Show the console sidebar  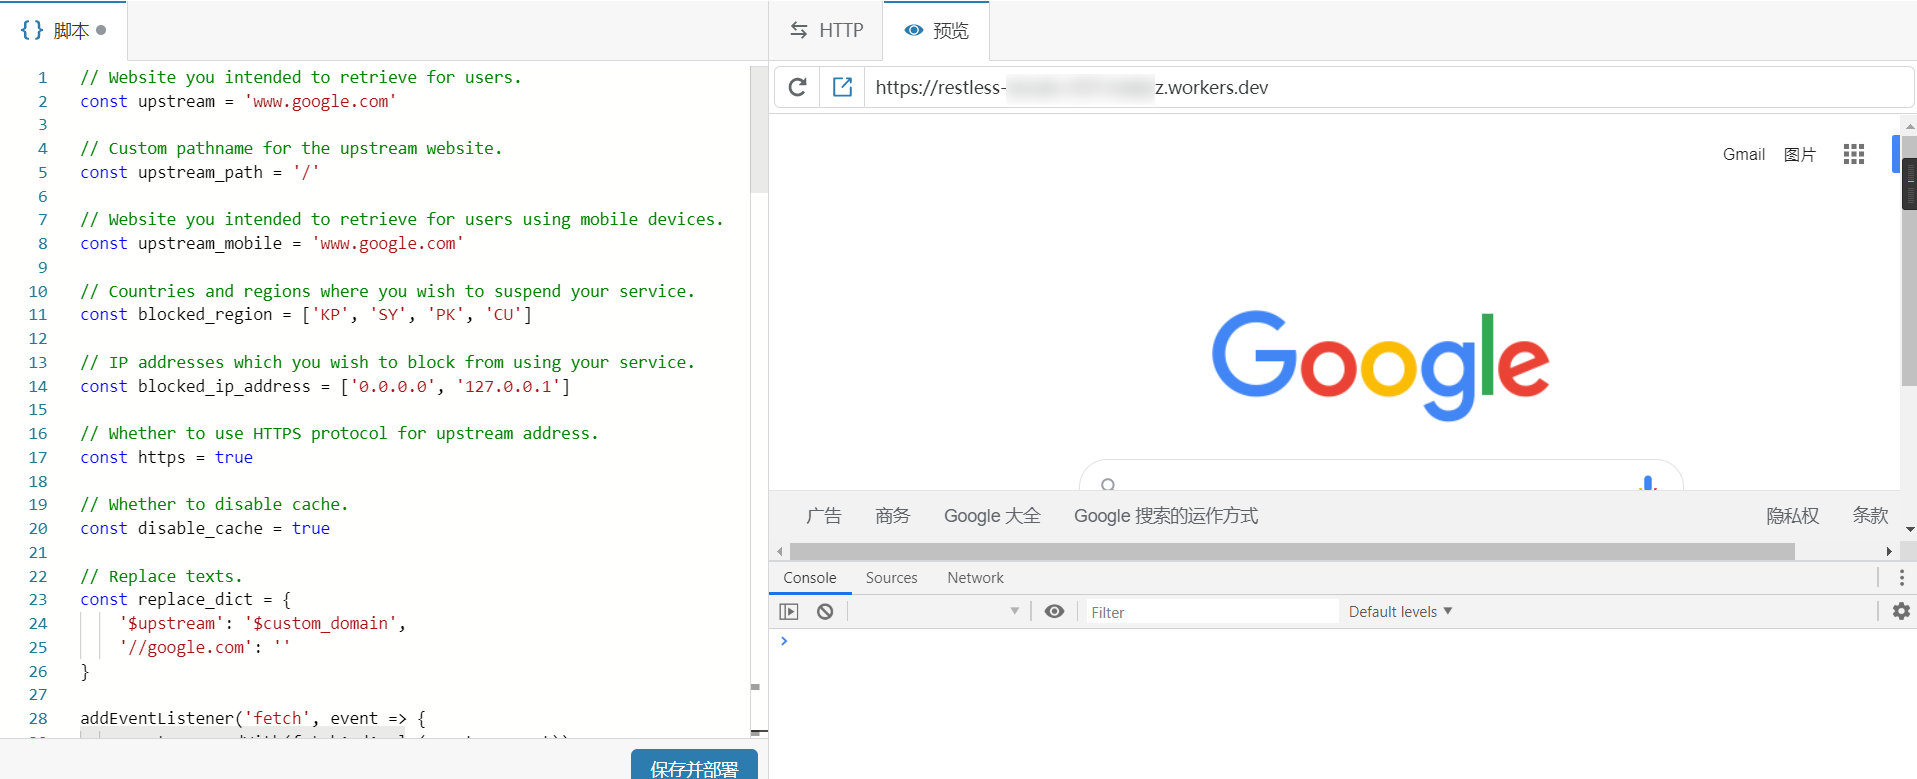coord(789,612)
